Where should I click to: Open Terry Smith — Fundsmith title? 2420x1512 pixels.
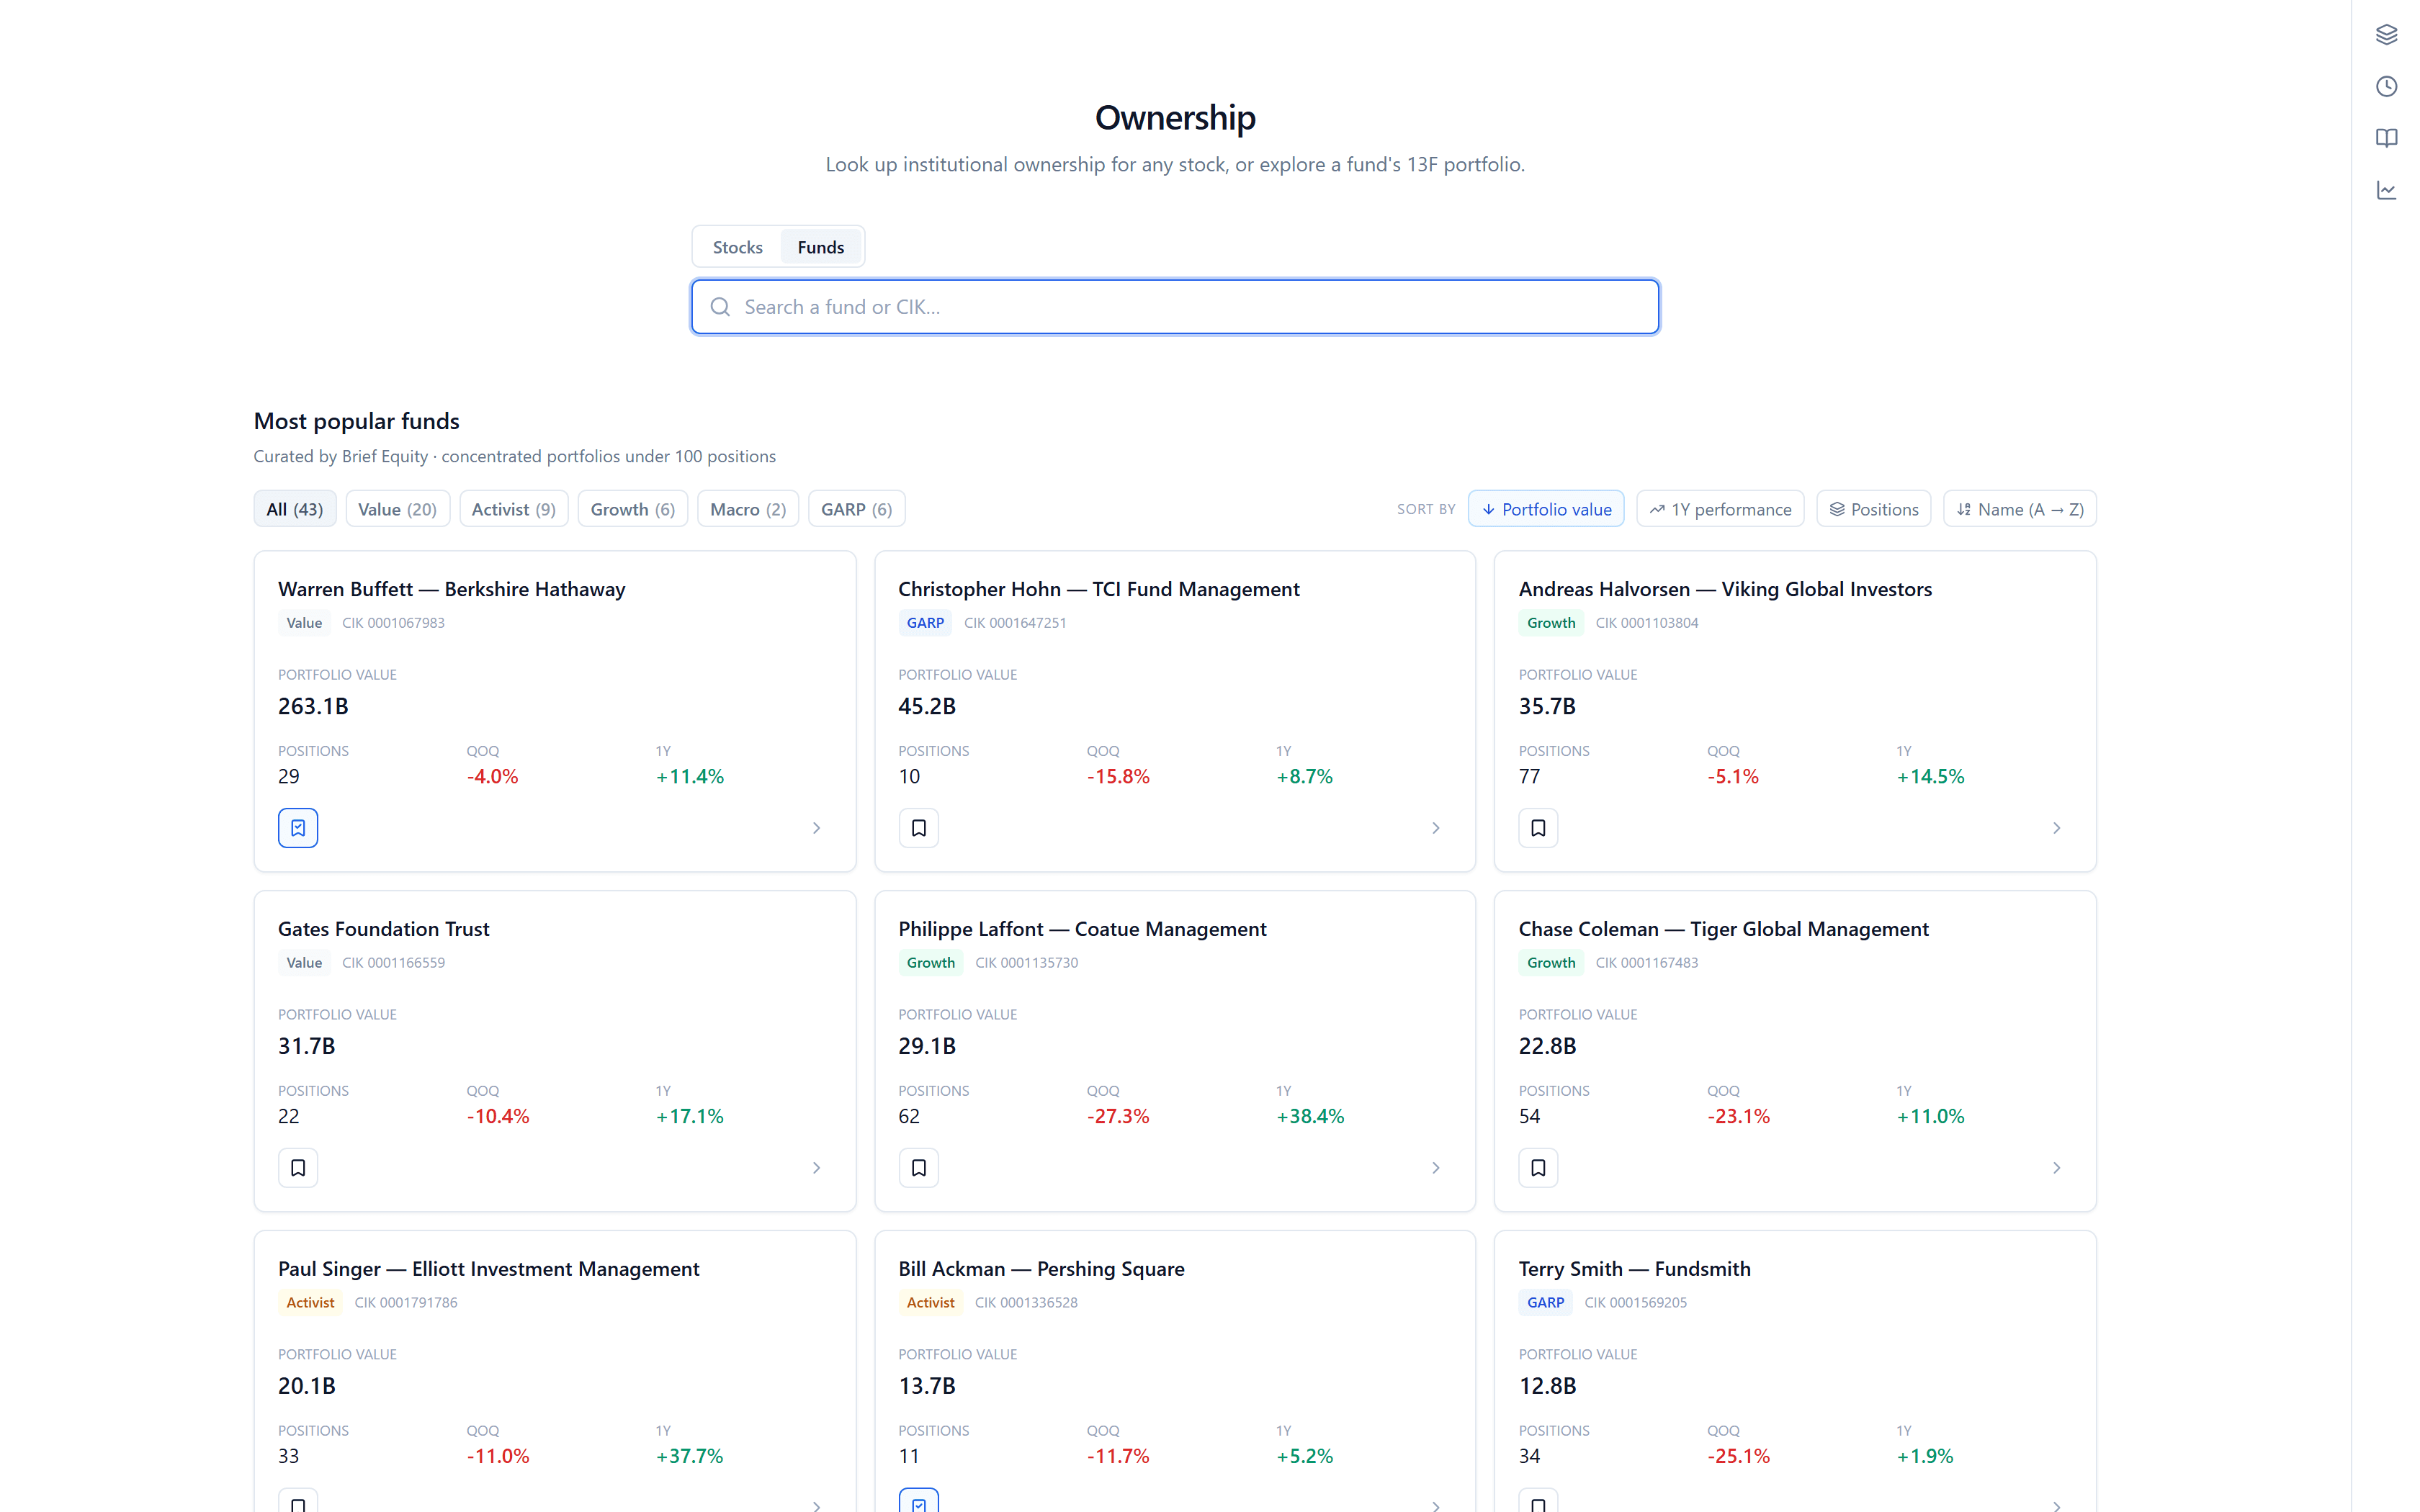coord(1634,1269)
